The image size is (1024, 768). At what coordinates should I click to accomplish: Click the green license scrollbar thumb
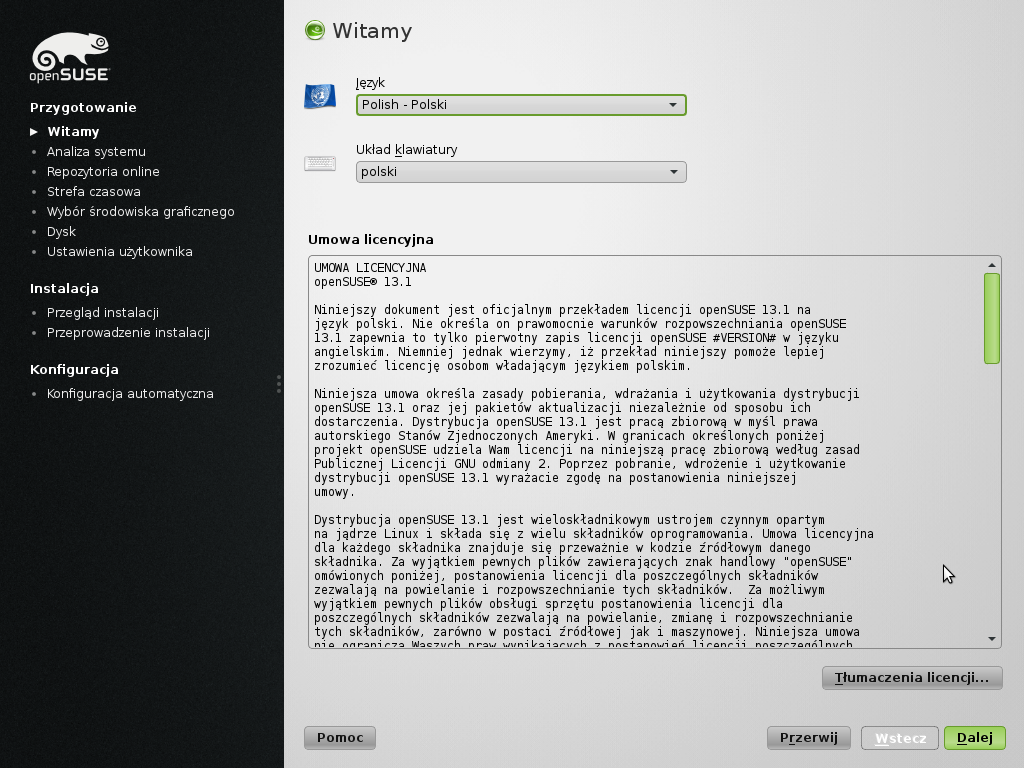(x=992, y=318)
